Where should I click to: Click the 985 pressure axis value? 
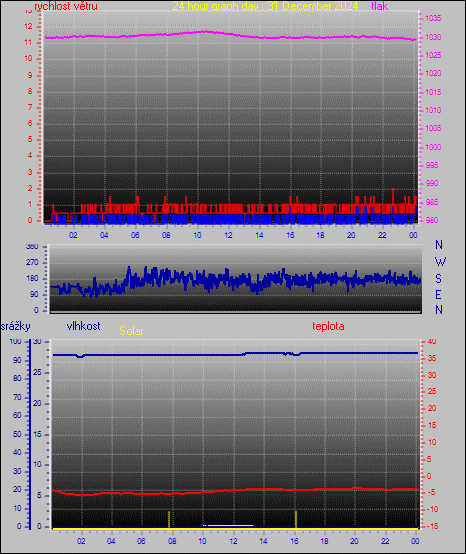pyautogui.click(x=432, y=202)
